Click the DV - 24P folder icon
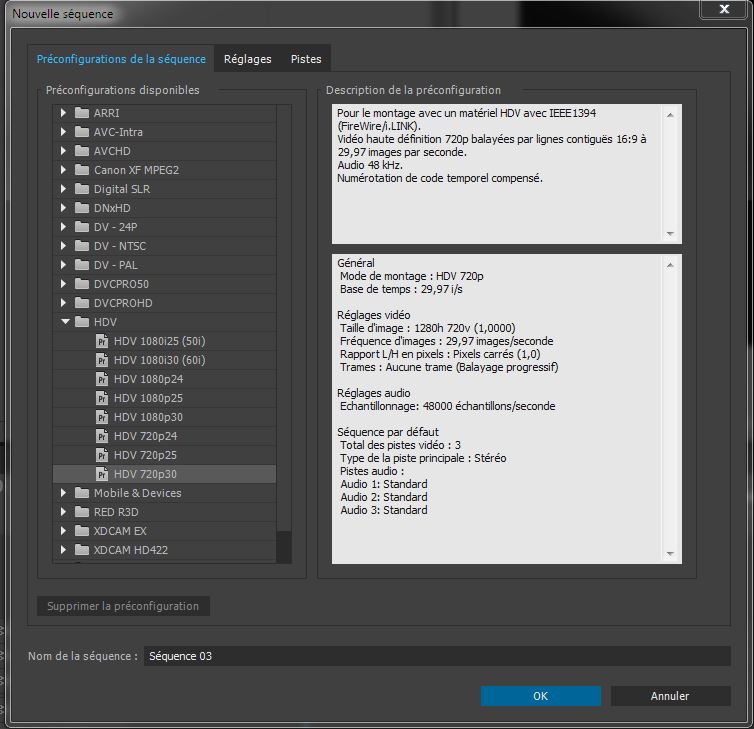754x729 pixels. (x=82, y=227)
